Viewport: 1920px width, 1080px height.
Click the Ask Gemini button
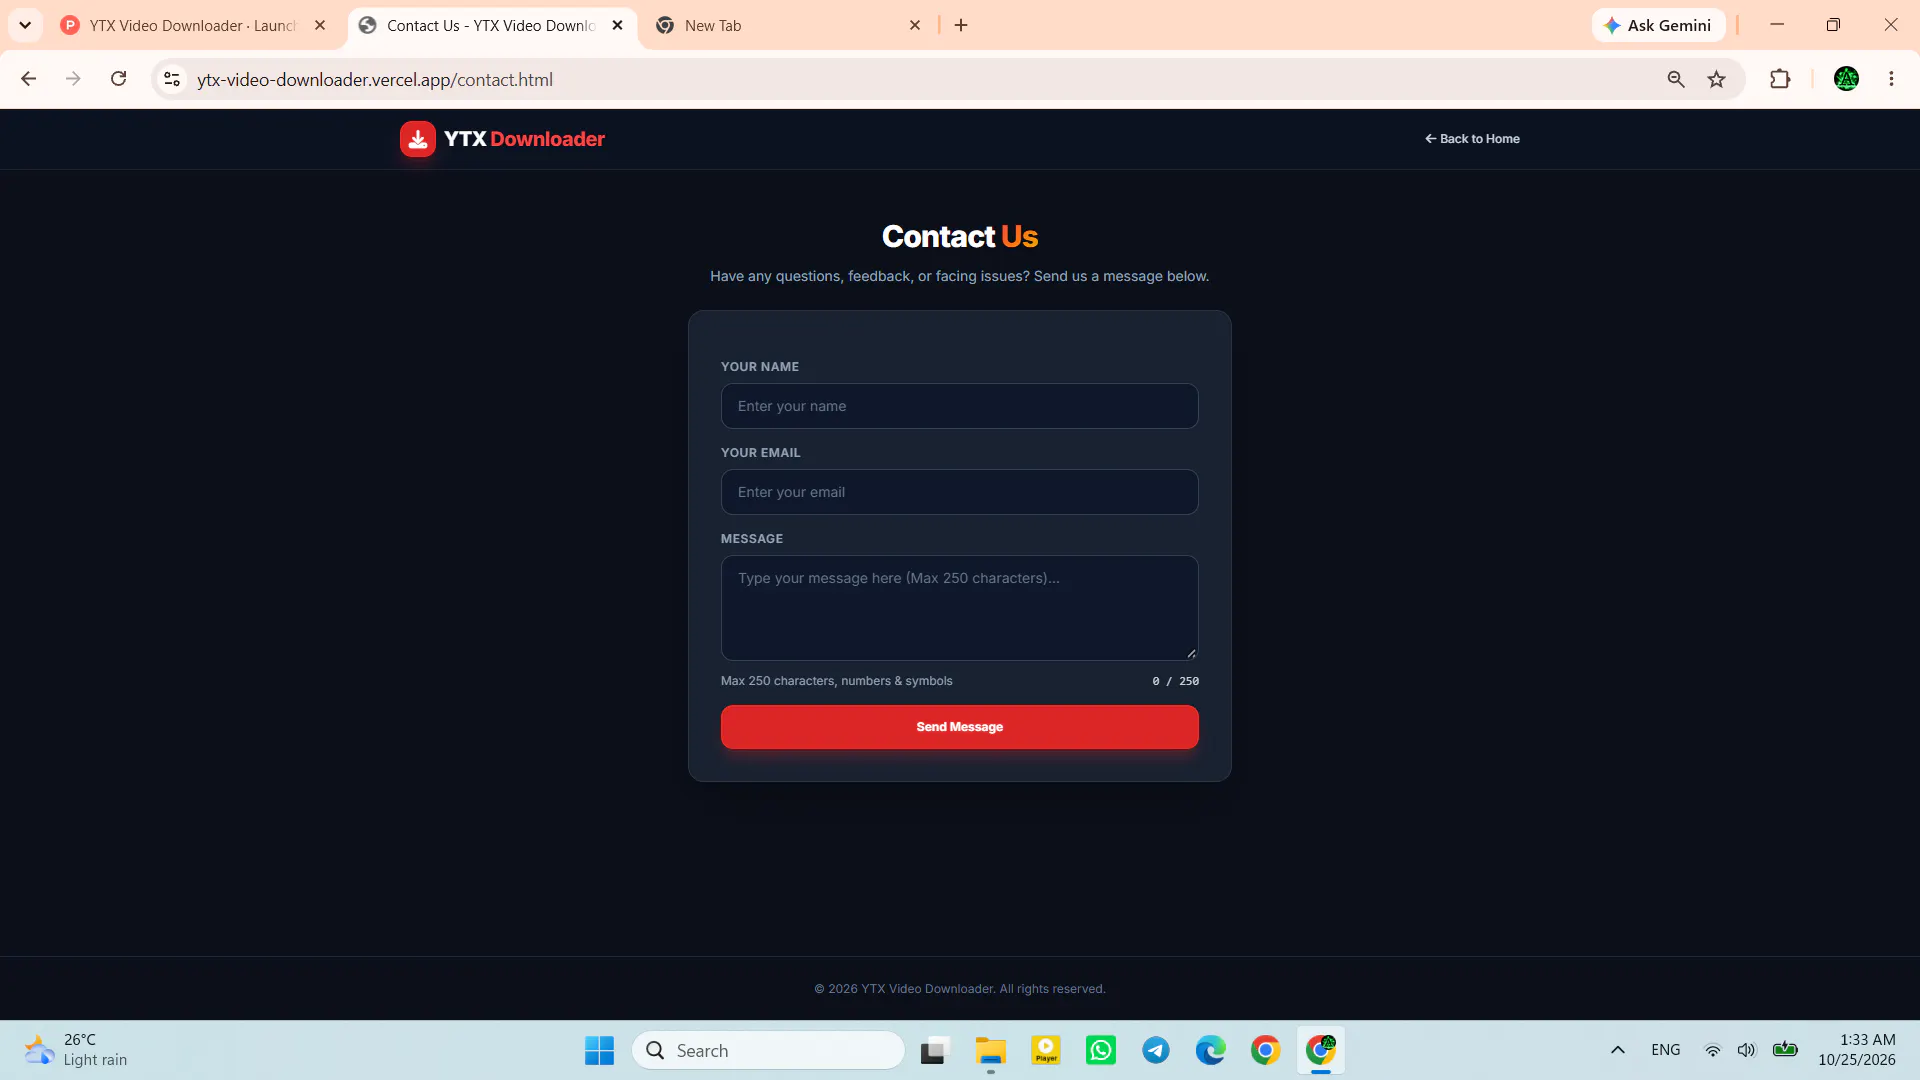coord(1658,25)
